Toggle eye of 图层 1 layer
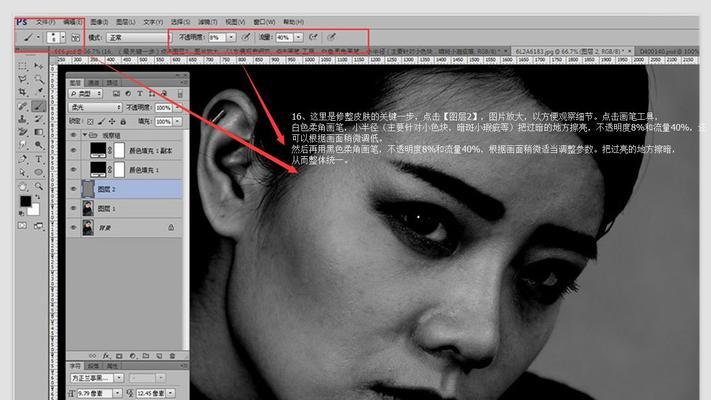 73,208
